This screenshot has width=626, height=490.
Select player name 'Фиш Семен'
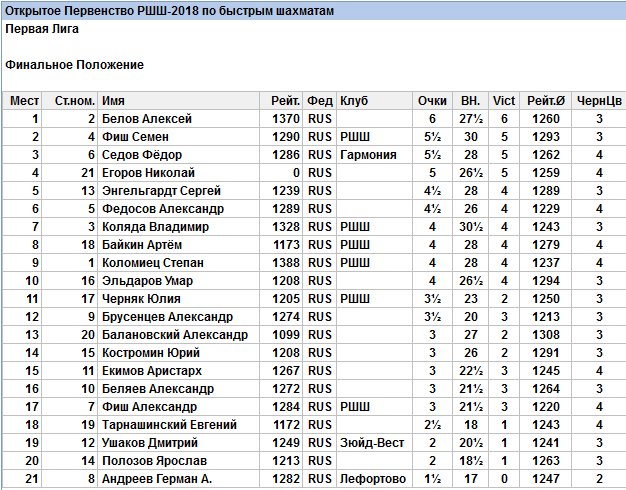click(135, 137)
